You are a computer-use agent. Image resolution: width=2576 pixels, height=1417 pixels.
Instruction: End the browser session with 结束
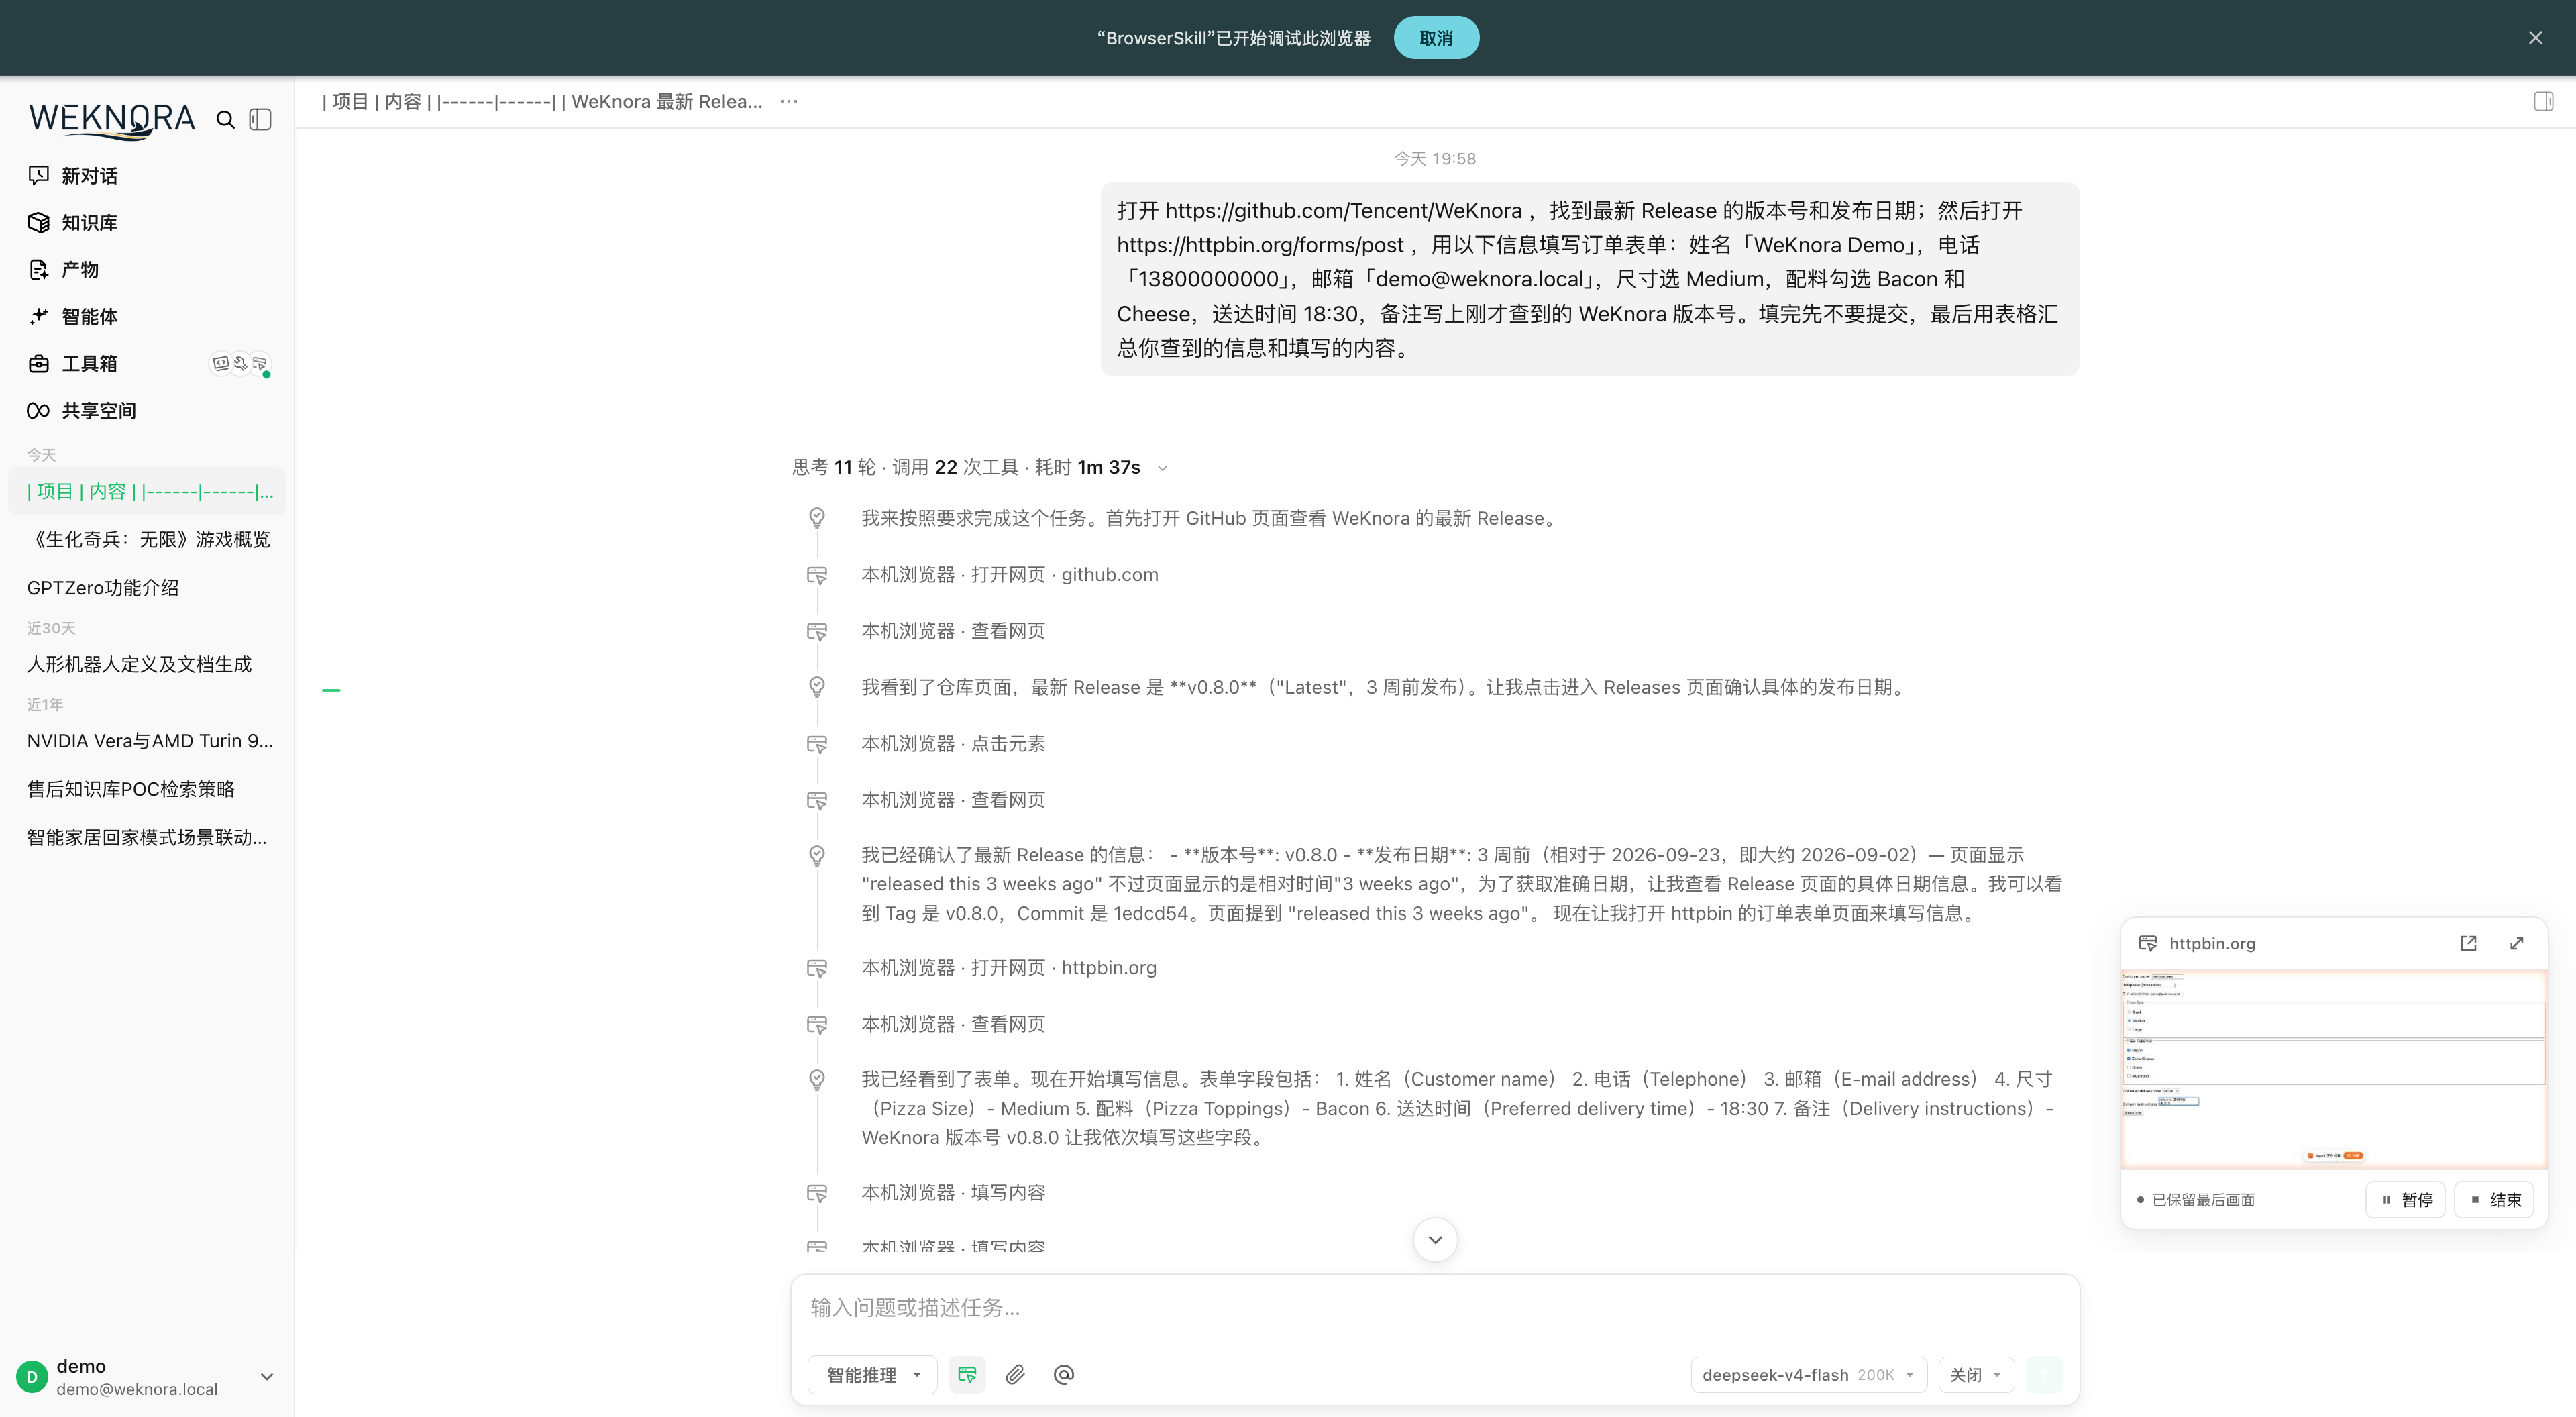pyautogui.click(x=2494, y=1199)
